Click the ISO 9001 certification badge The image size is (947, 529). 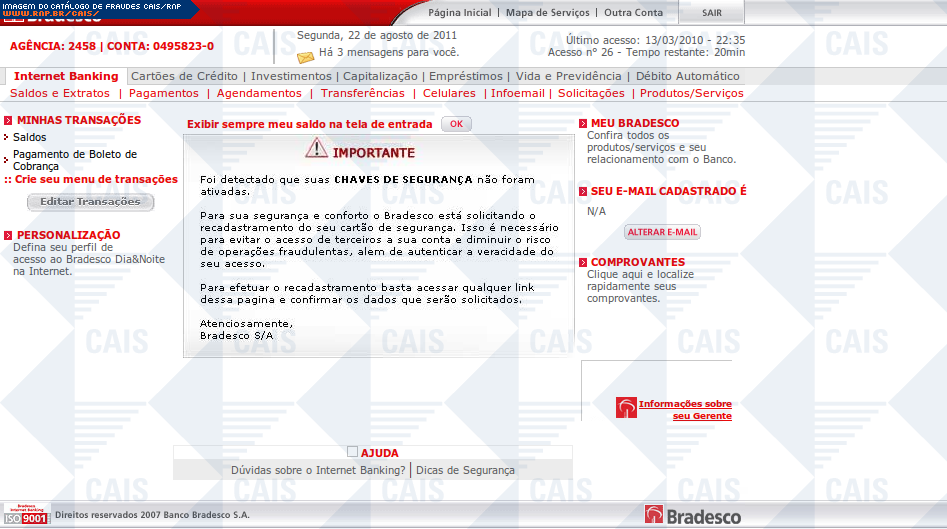[x=26, y=515]
